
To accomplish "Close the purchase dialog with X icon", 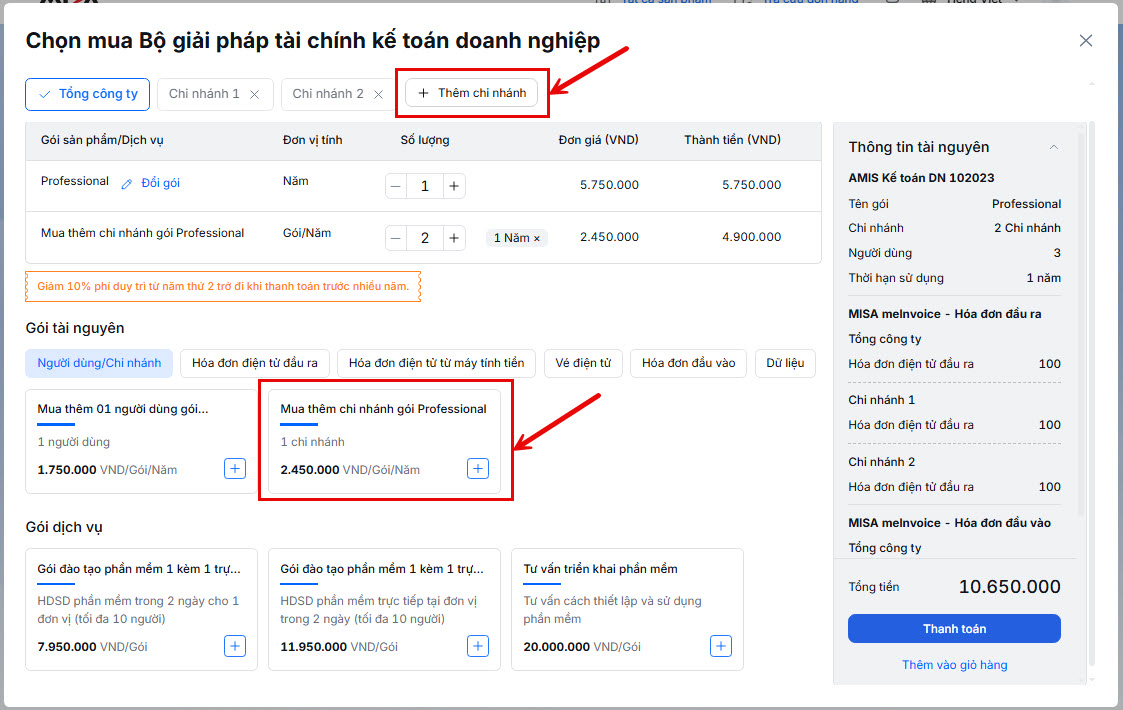I will pos(1086,41).
